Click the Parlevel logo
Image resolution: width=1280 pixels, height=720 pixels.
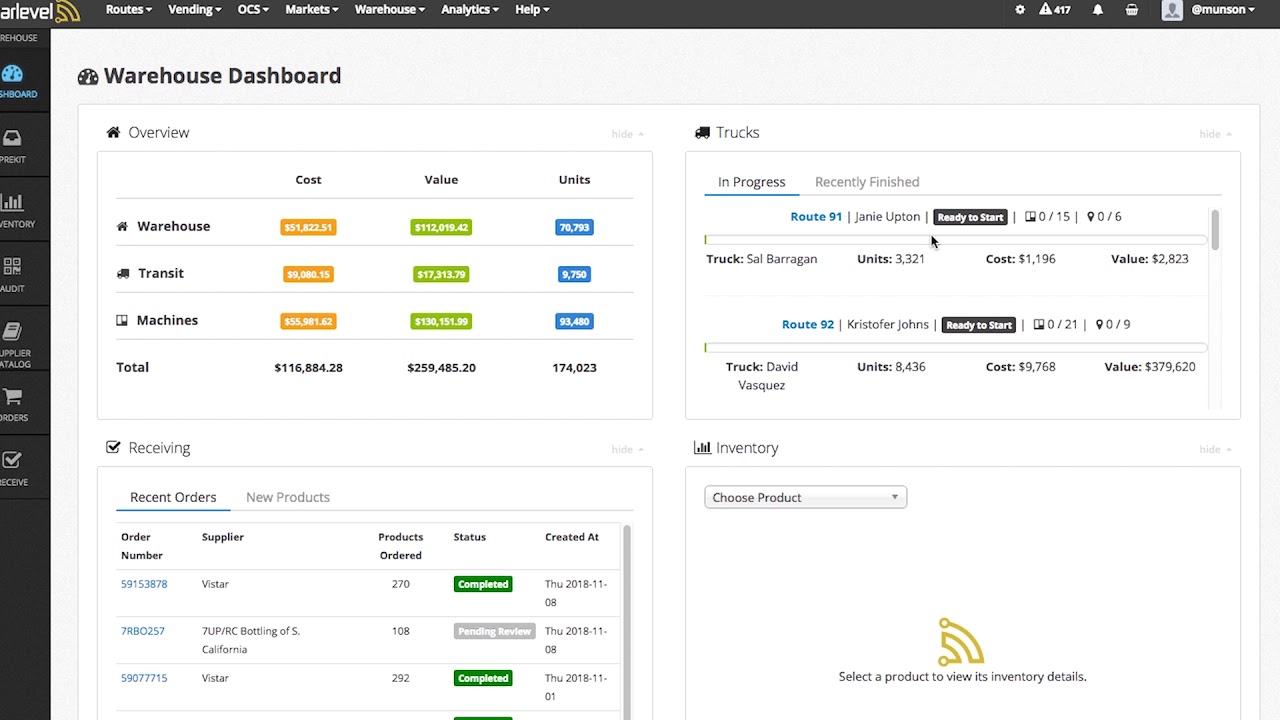pos(40,11)
